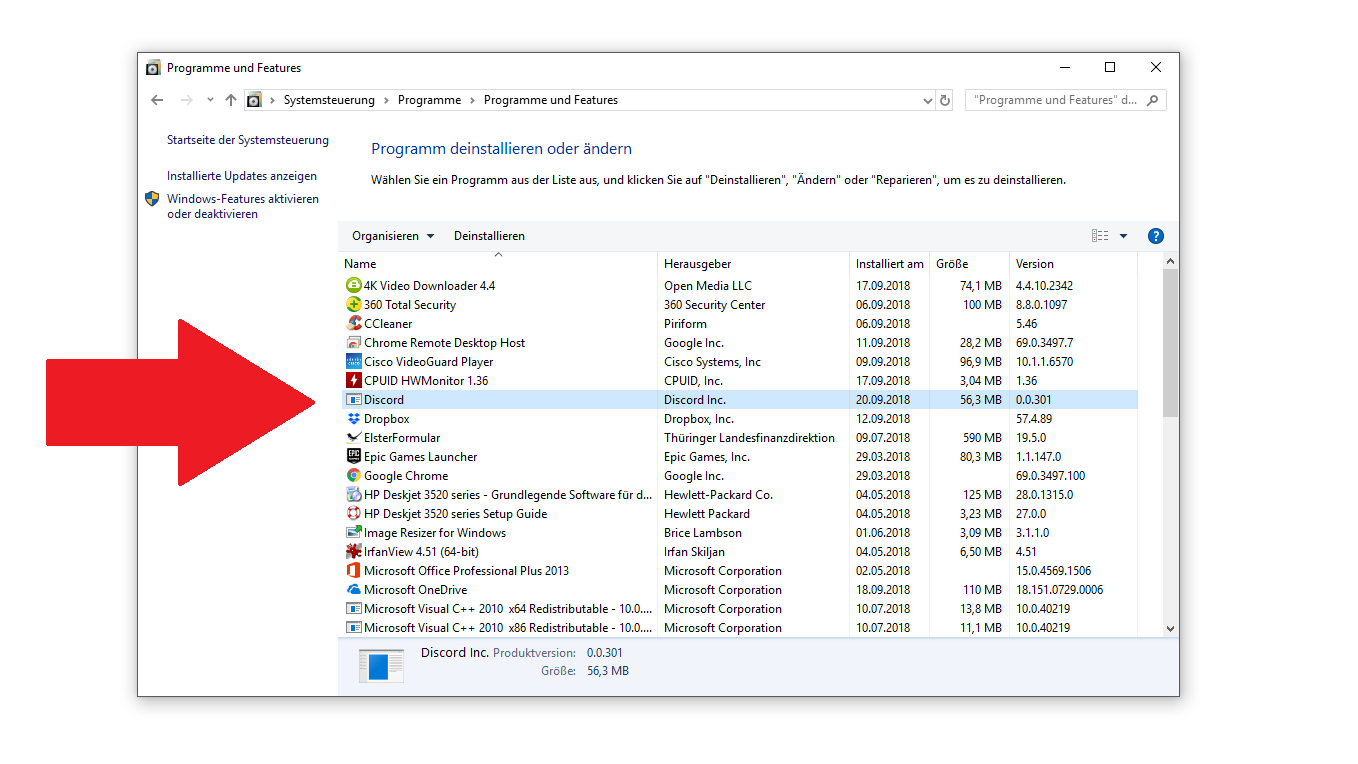Click the 360 Total Security icon
Image resolution: width=1358 pixels, height=764 pixels.
[353, 305]
